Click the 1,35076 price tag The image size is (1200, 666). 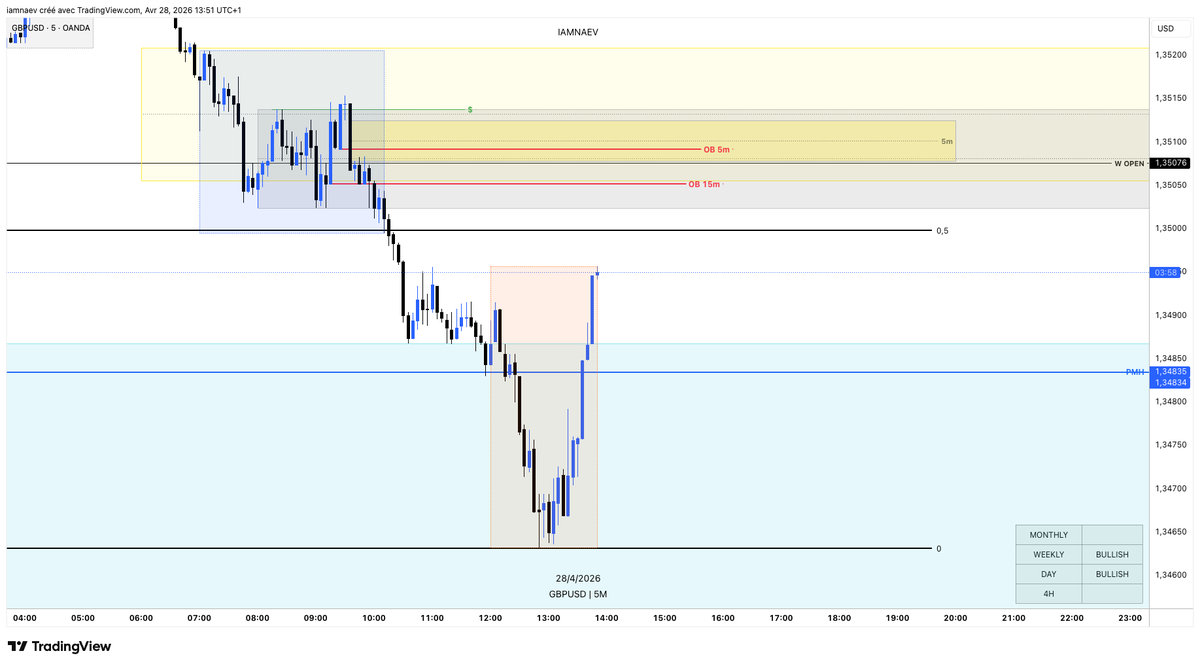click(x=1170, y=163)
